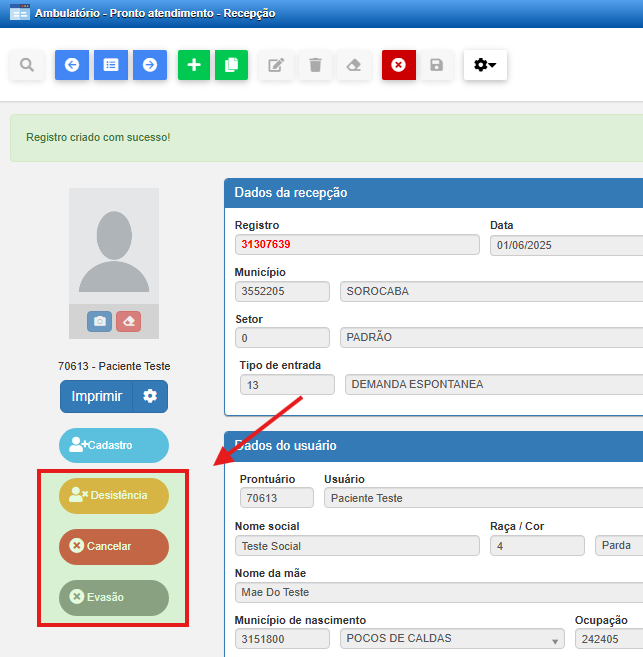643x657 pixels.
Task: Click the trash delete toolbar icon
Action: pyautogui.click(x=315, y=65)
